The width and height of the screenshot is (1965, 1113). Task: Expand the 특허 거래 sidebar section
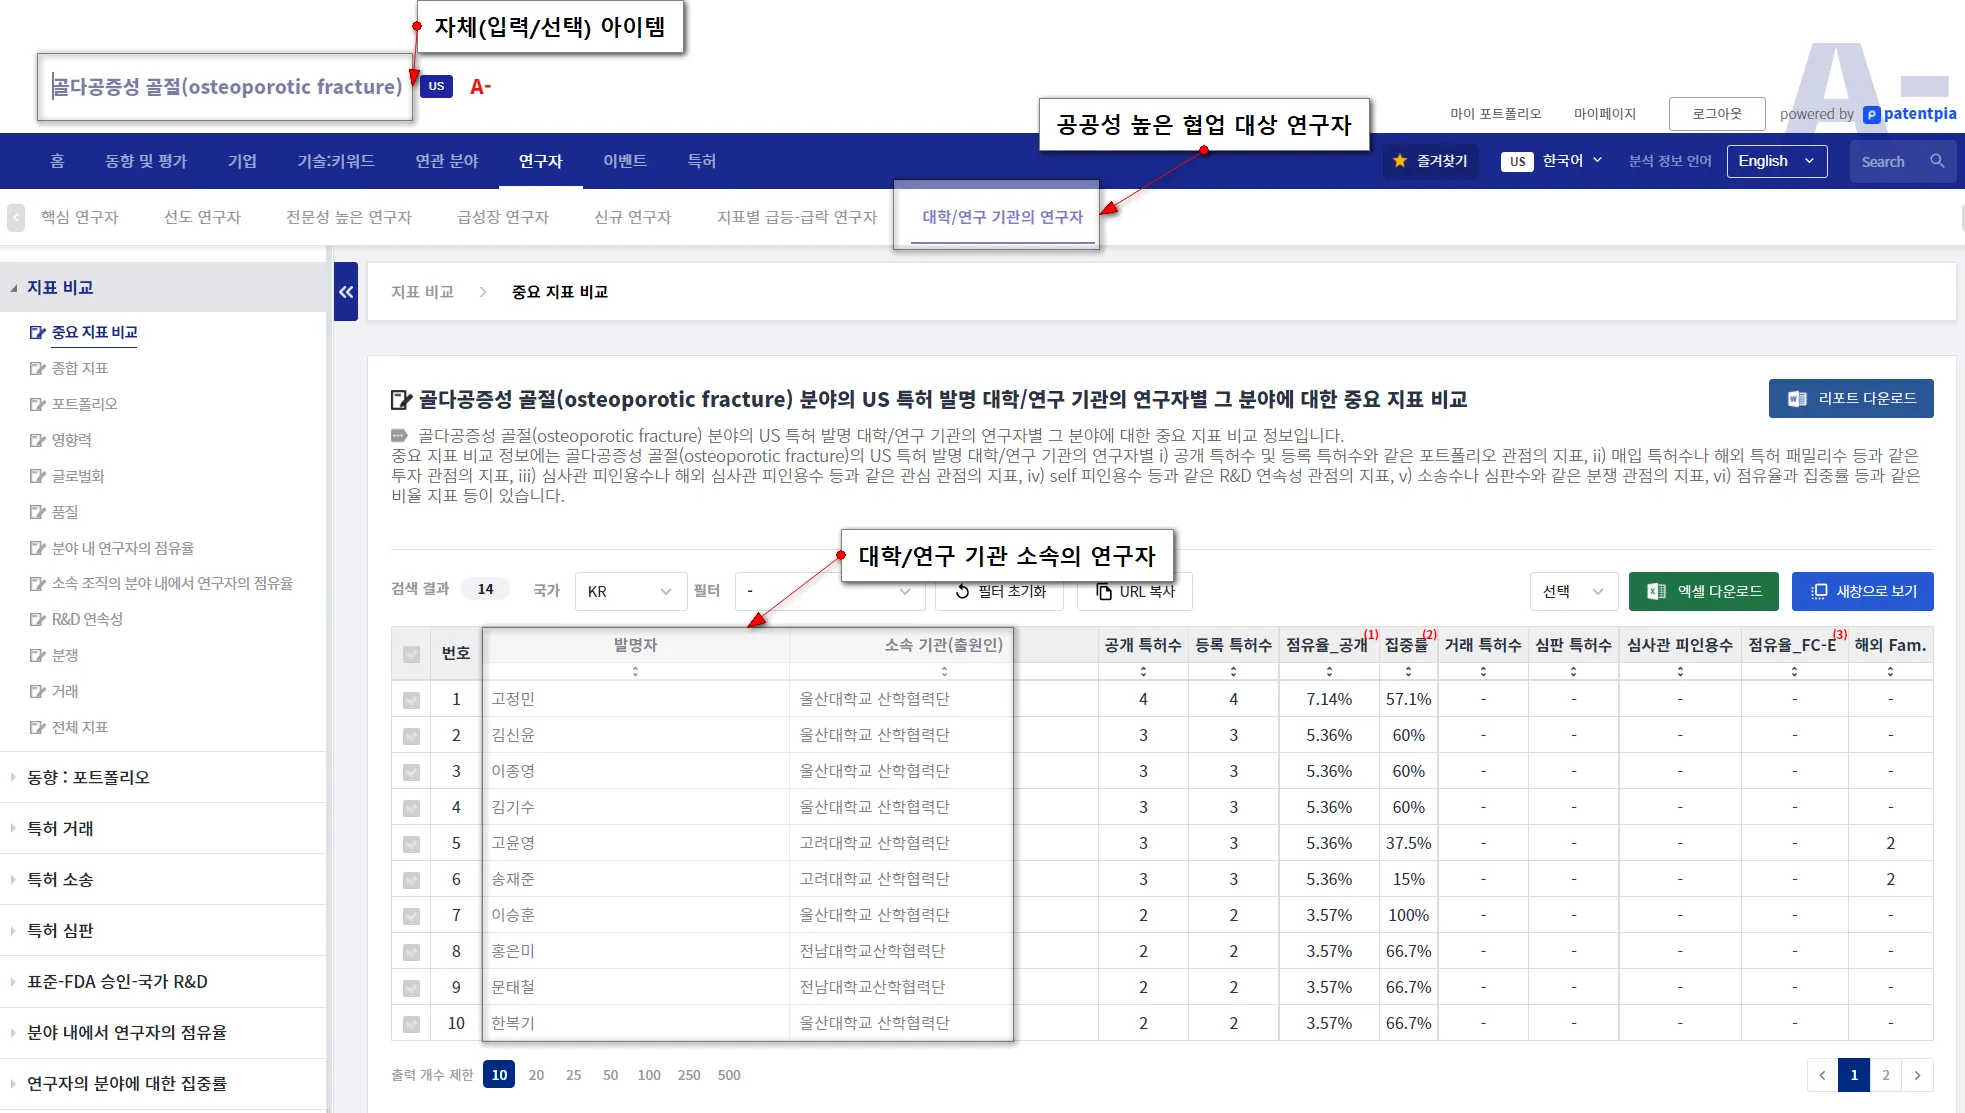pos(60,828)
